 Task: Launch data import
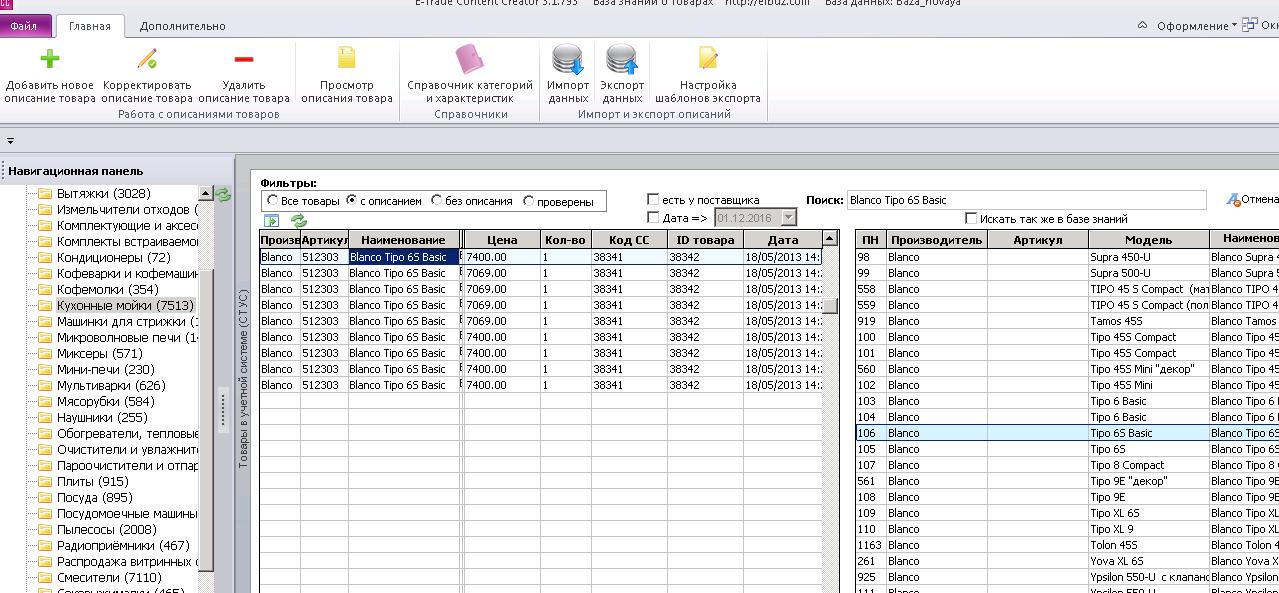click(x=568, y=75)
